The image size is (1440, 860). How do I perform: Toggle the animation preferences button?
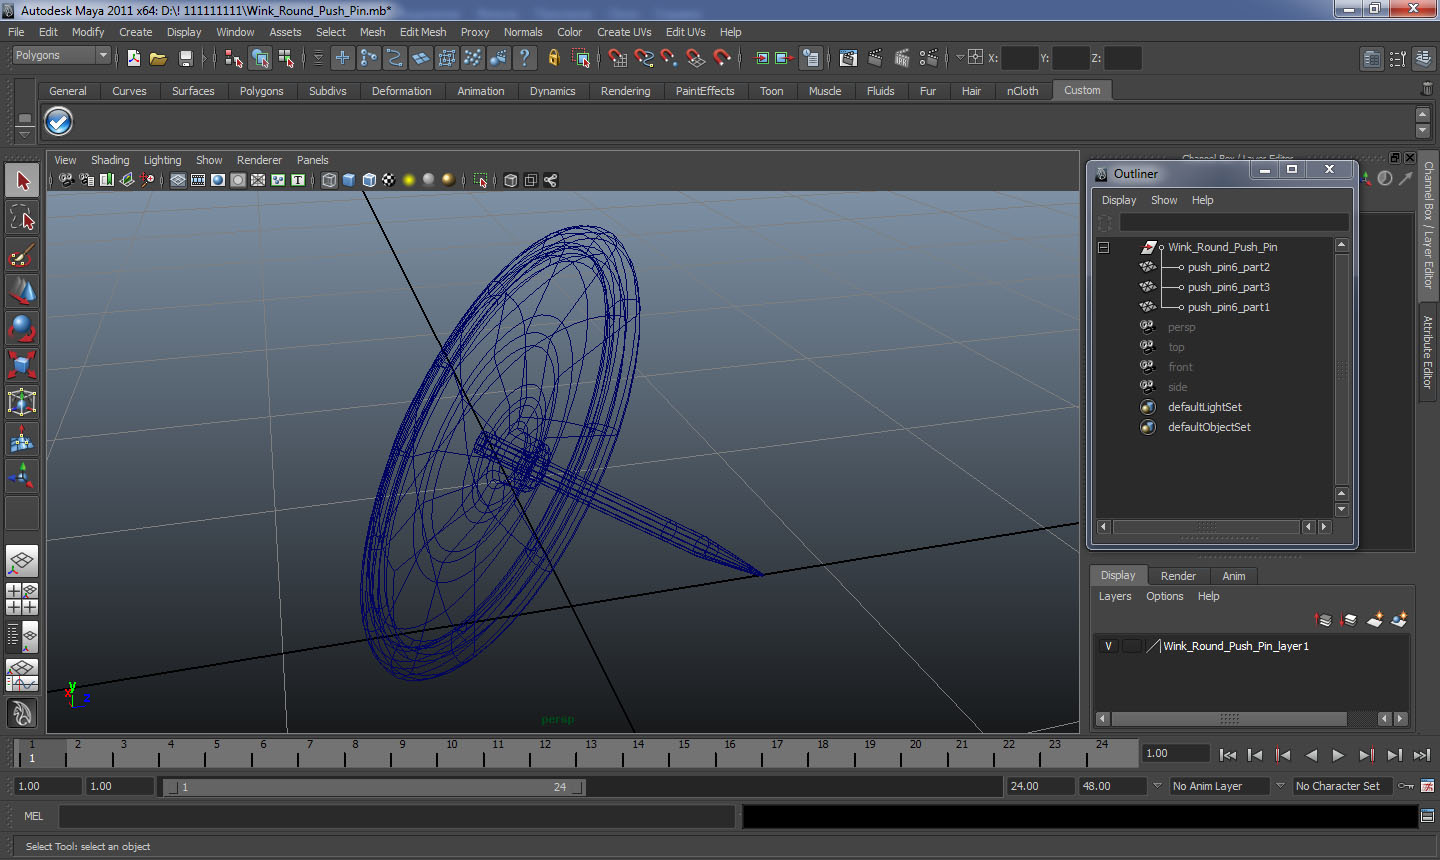(1428, 786)
